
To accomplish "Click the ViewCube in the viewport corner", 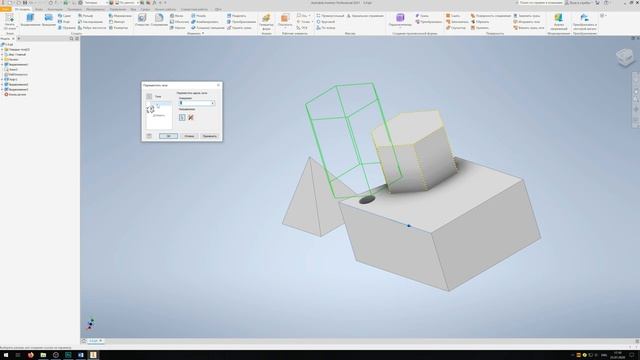I will 625,57.
